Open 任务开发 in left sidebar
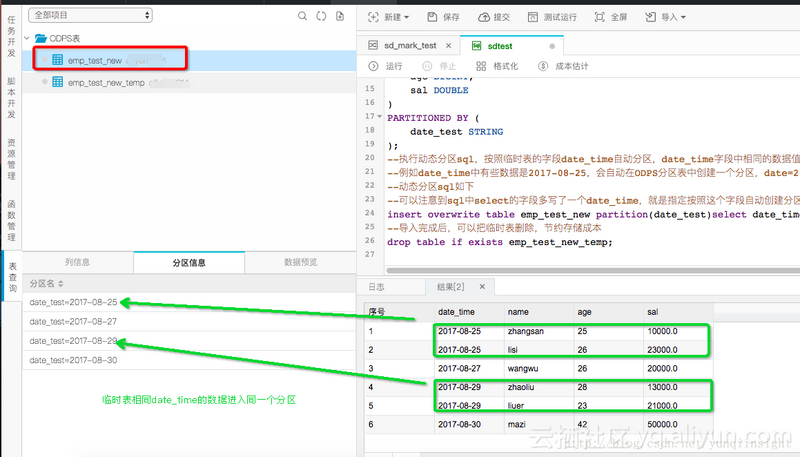The image size is (800, 457). pyautogui.click(x=11, y=36)
